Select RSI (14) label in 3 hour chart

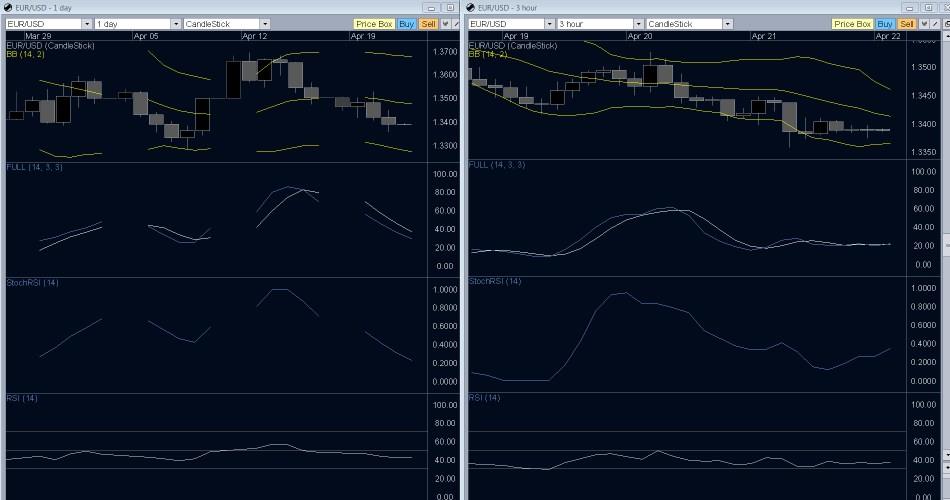484,398
